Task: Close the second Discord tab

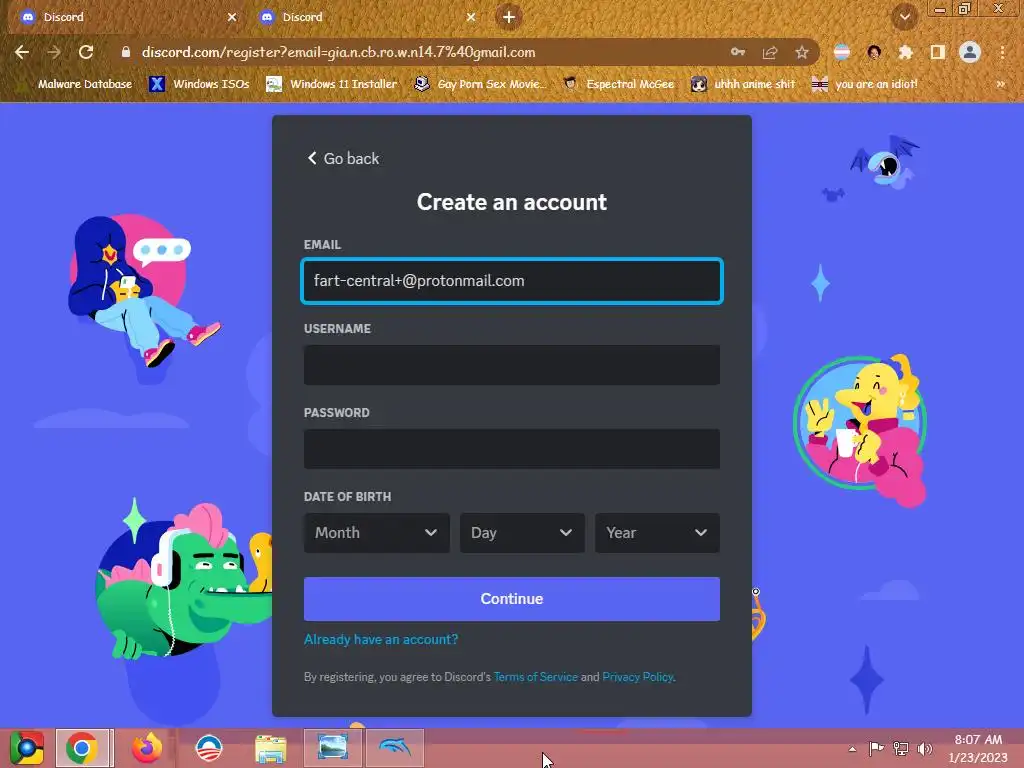Action: (471, 17)
